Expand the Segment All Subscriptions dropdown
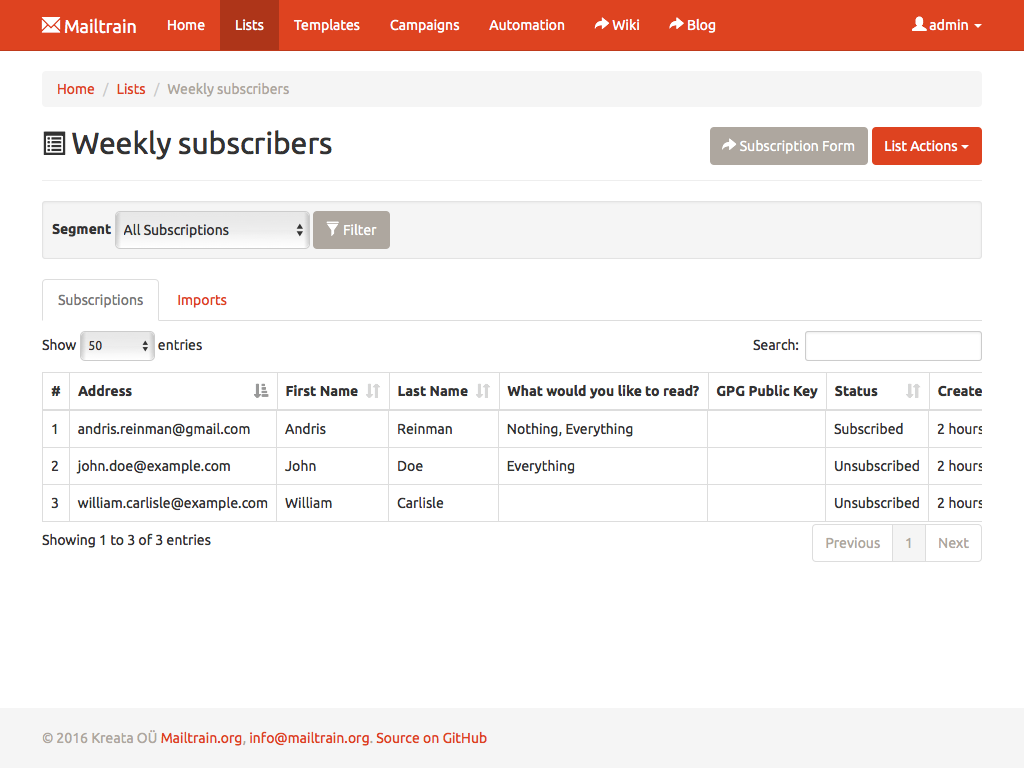 pos(213,230)
